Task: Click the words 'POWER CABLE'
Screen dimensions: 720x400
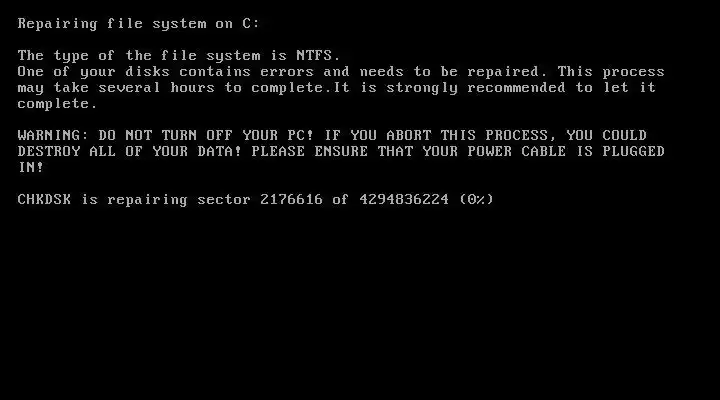Action: coord(517,152)
